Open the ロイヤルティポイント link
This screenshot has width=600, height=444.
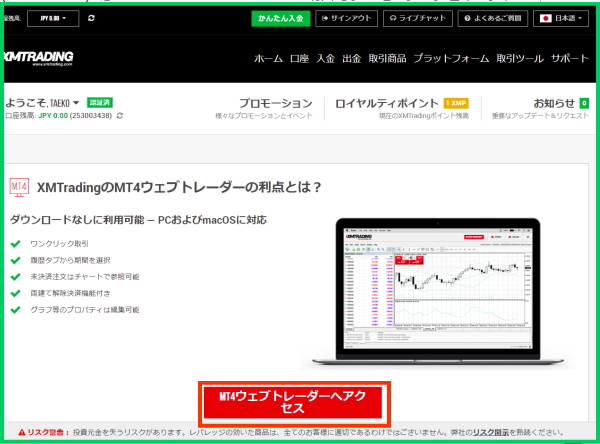coord(386,103)
